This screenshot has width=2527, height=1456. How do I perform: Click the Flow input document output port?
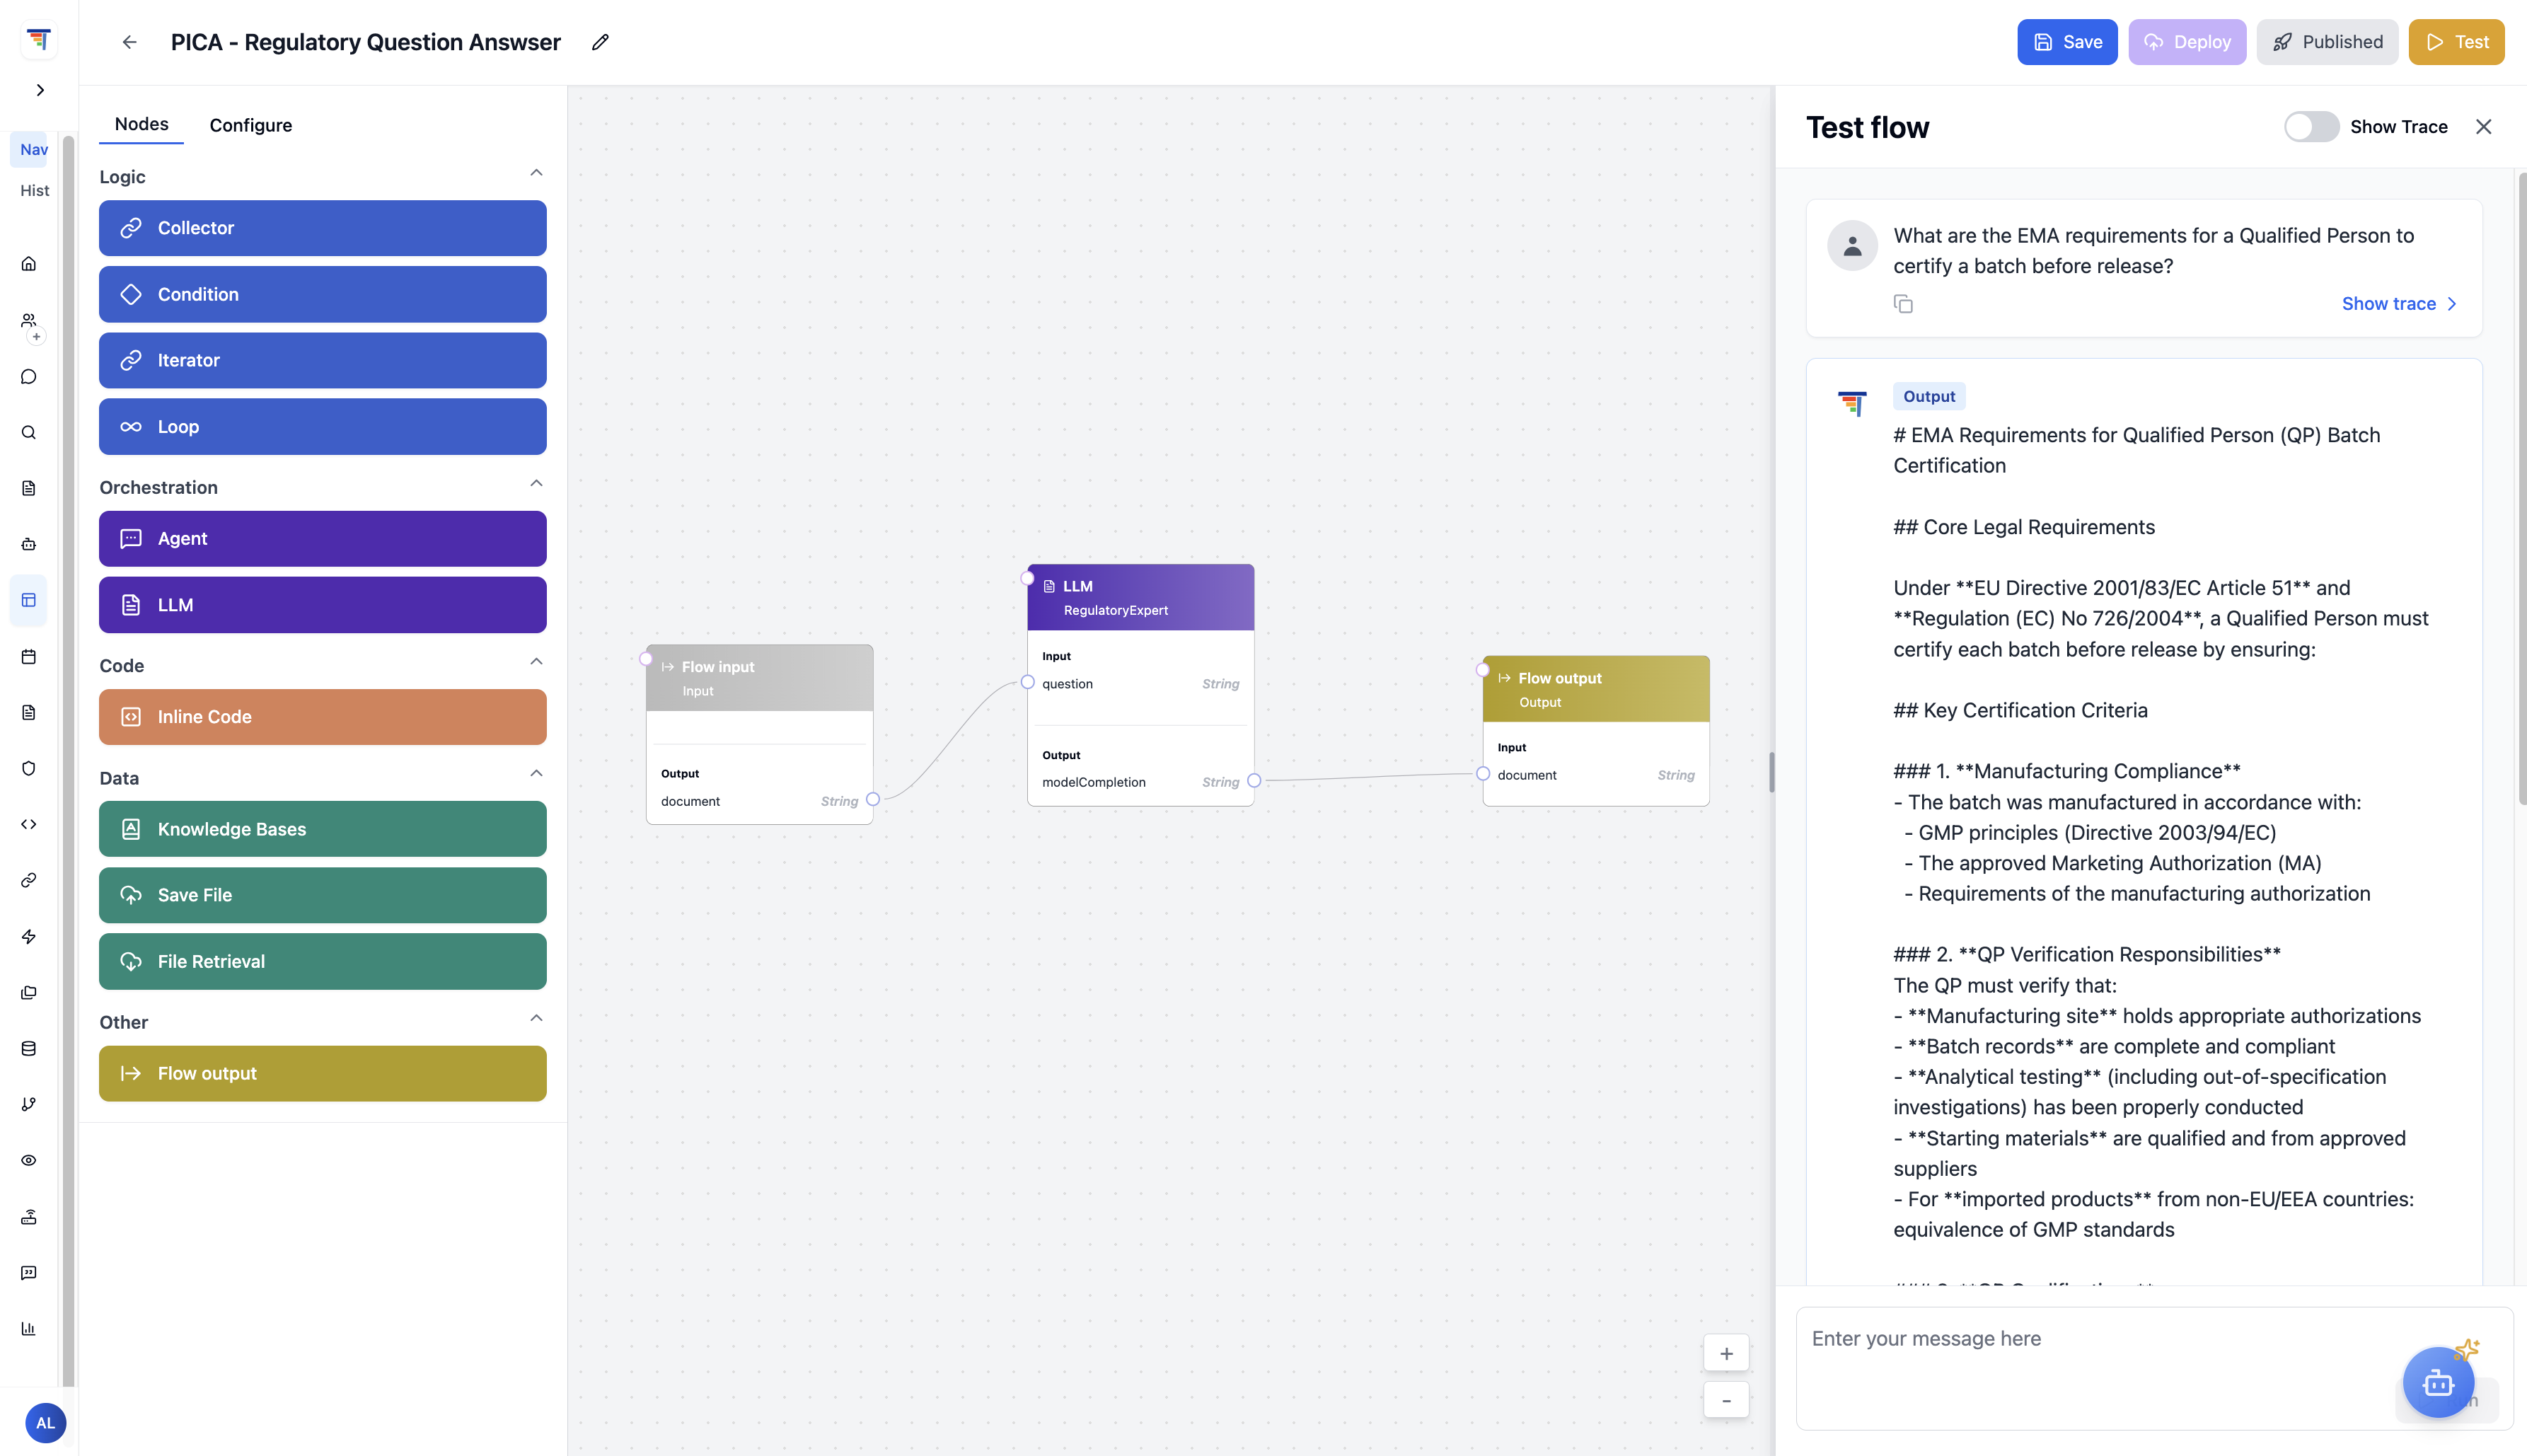(873, 800)
